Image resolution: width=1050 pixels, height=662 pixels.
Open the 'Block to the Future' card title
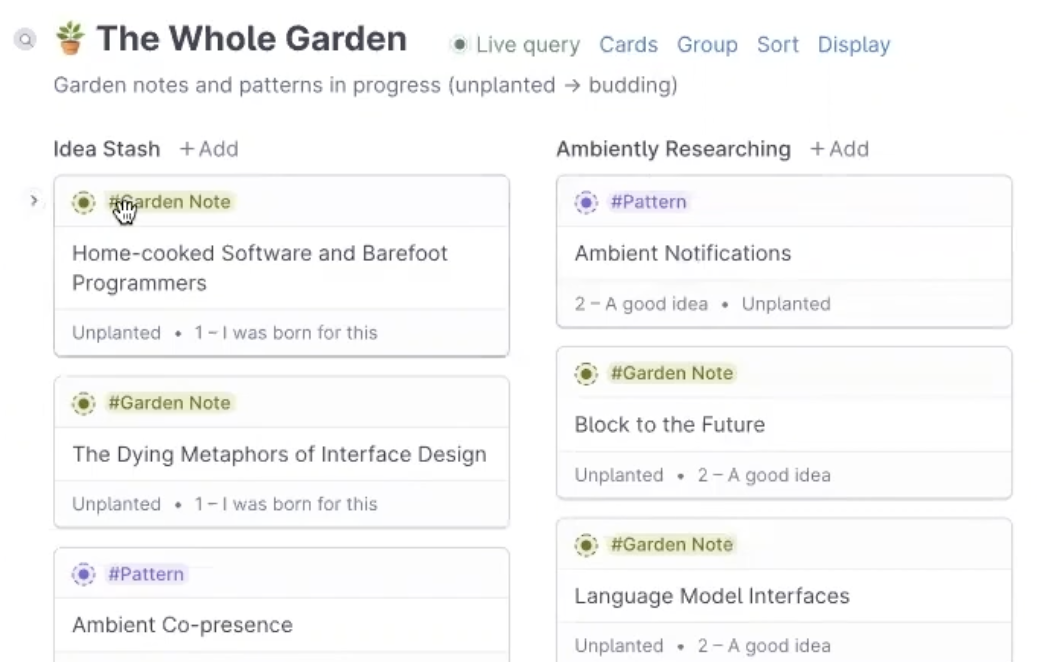(670, 425)
